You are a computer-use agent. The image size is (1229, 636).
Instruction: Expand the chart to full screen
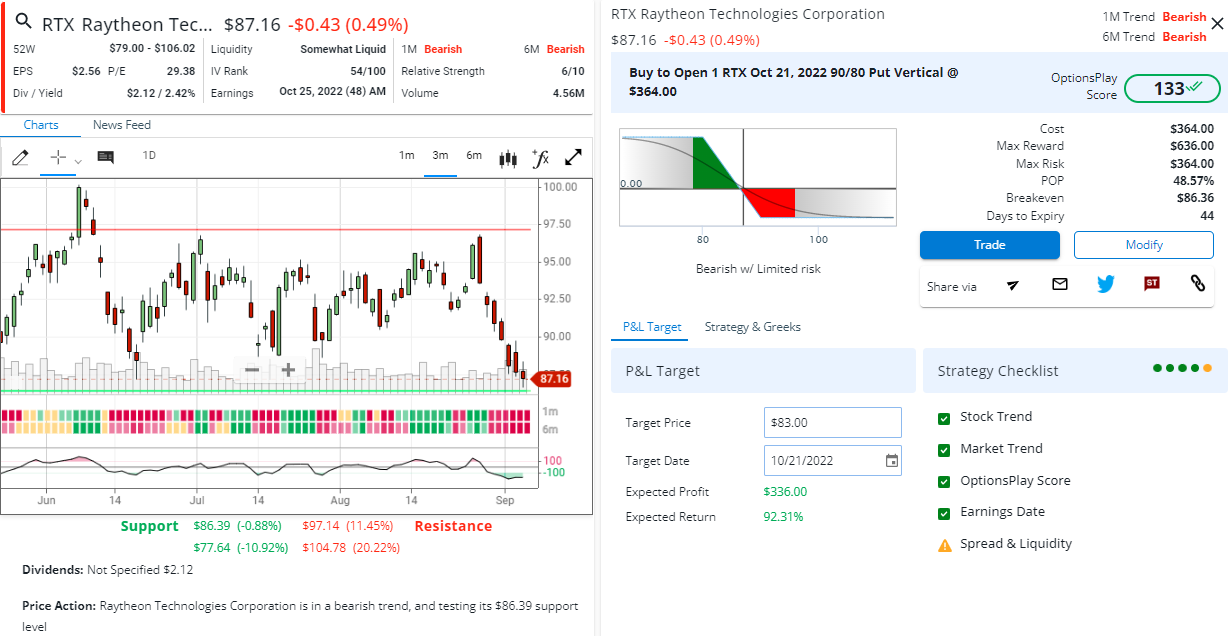[574, 157]
